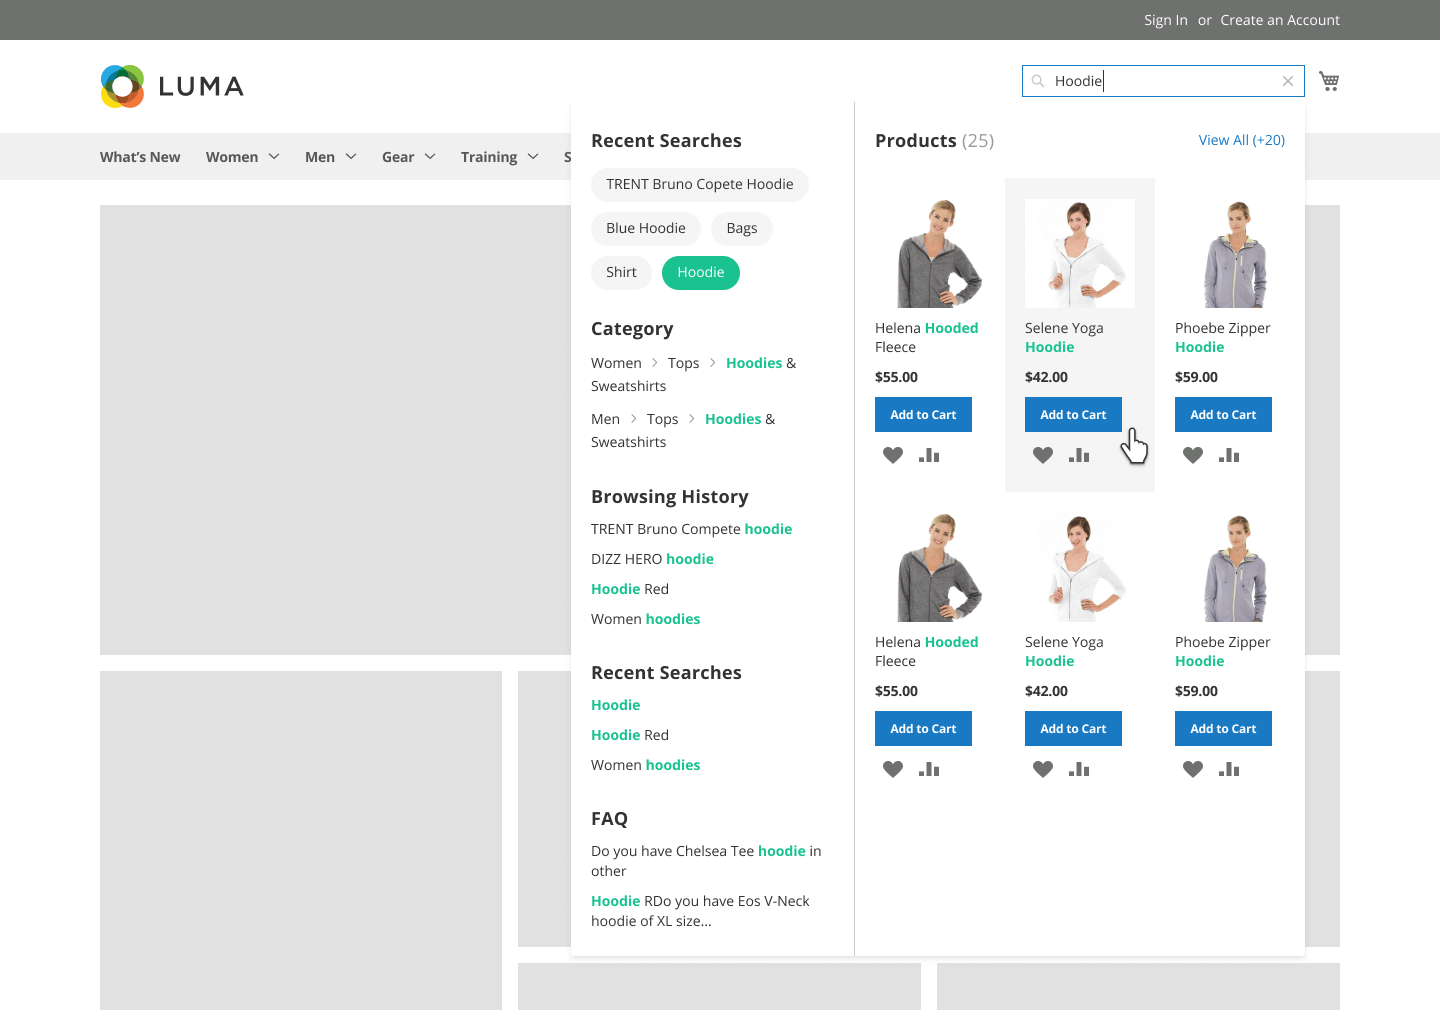This screenshot has width=1440, height=1010.
Task: Focus the Hoodie search input field
Action: click(x=1163, y=81)
